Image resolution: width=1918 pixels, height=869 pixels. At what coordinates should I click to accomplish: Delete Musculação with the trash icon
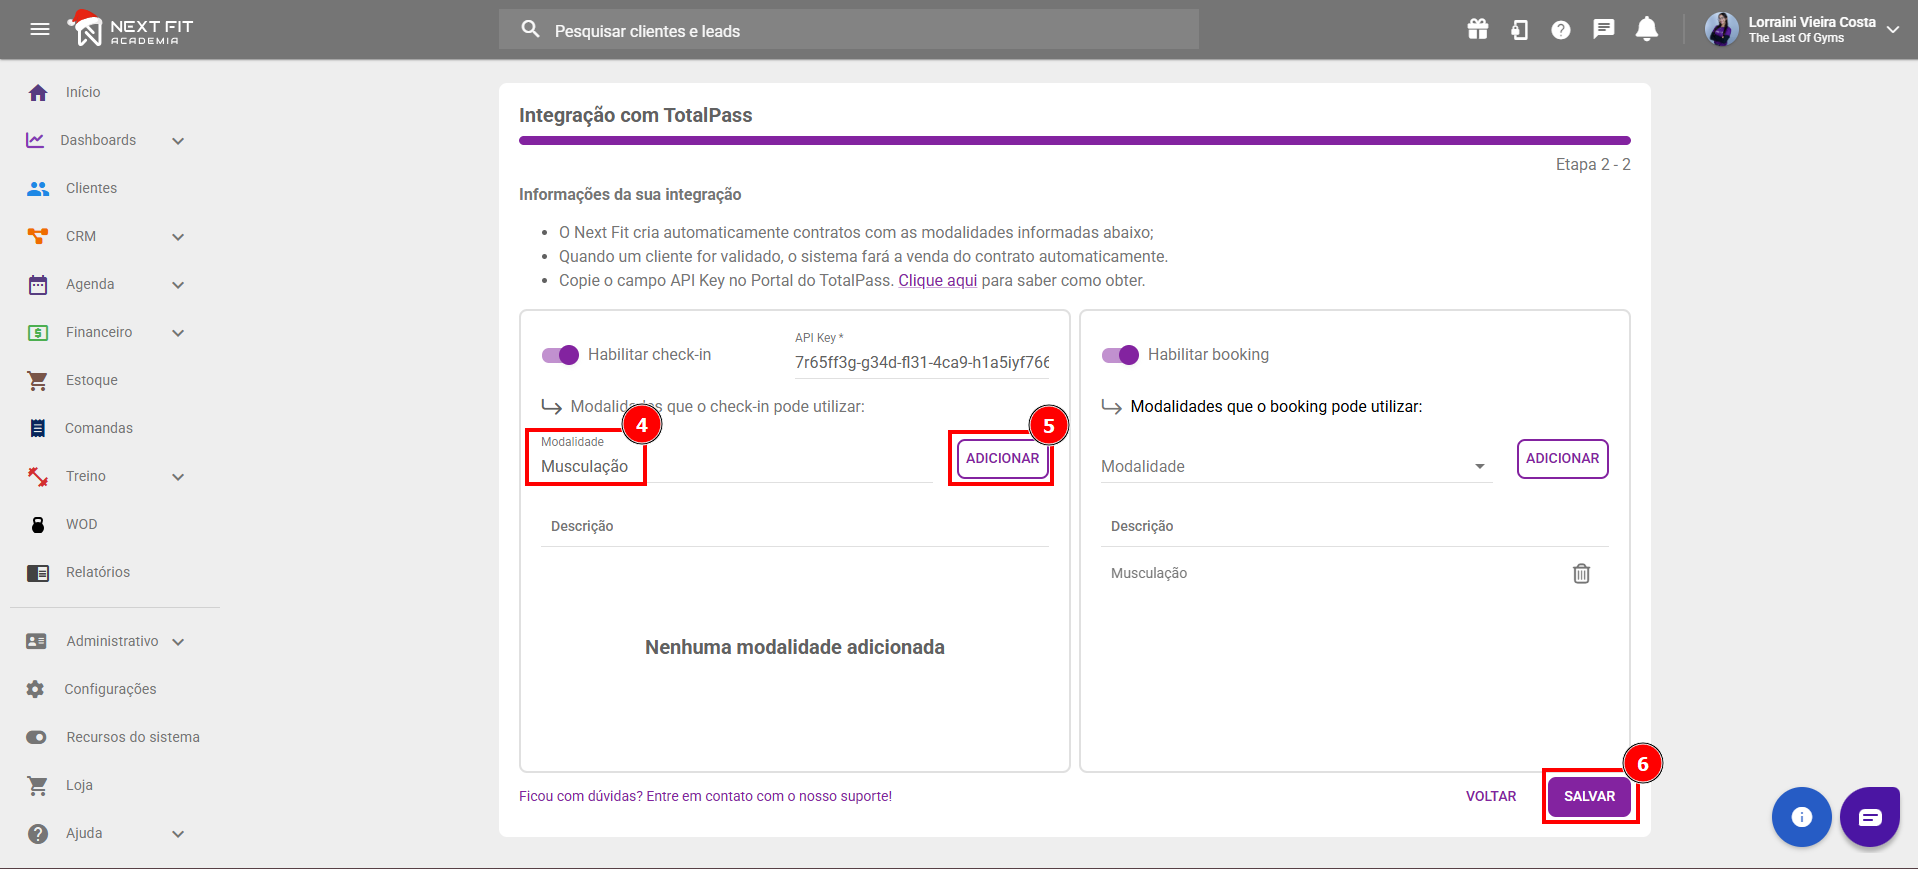tap(1581, 573)
